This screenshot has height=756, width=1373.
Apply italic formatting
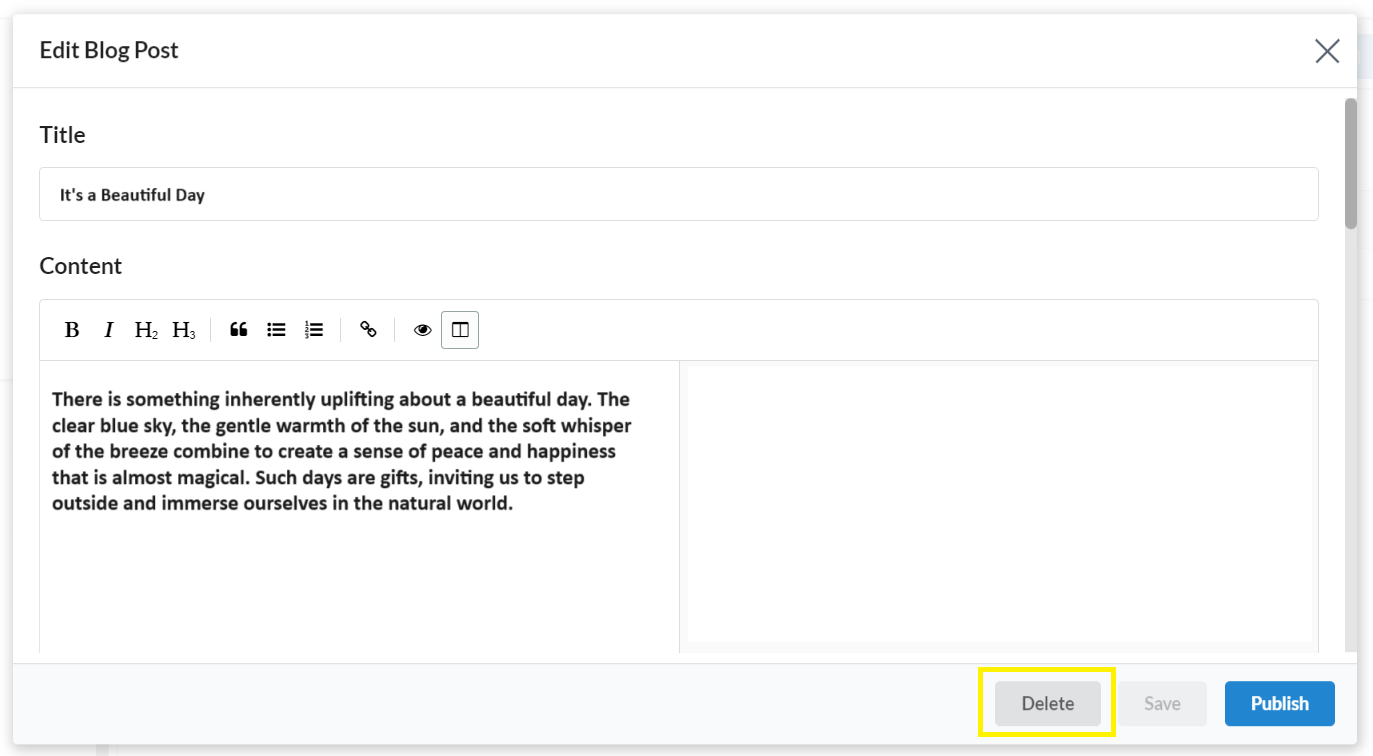pyautogui.click(x=109, y=330)
